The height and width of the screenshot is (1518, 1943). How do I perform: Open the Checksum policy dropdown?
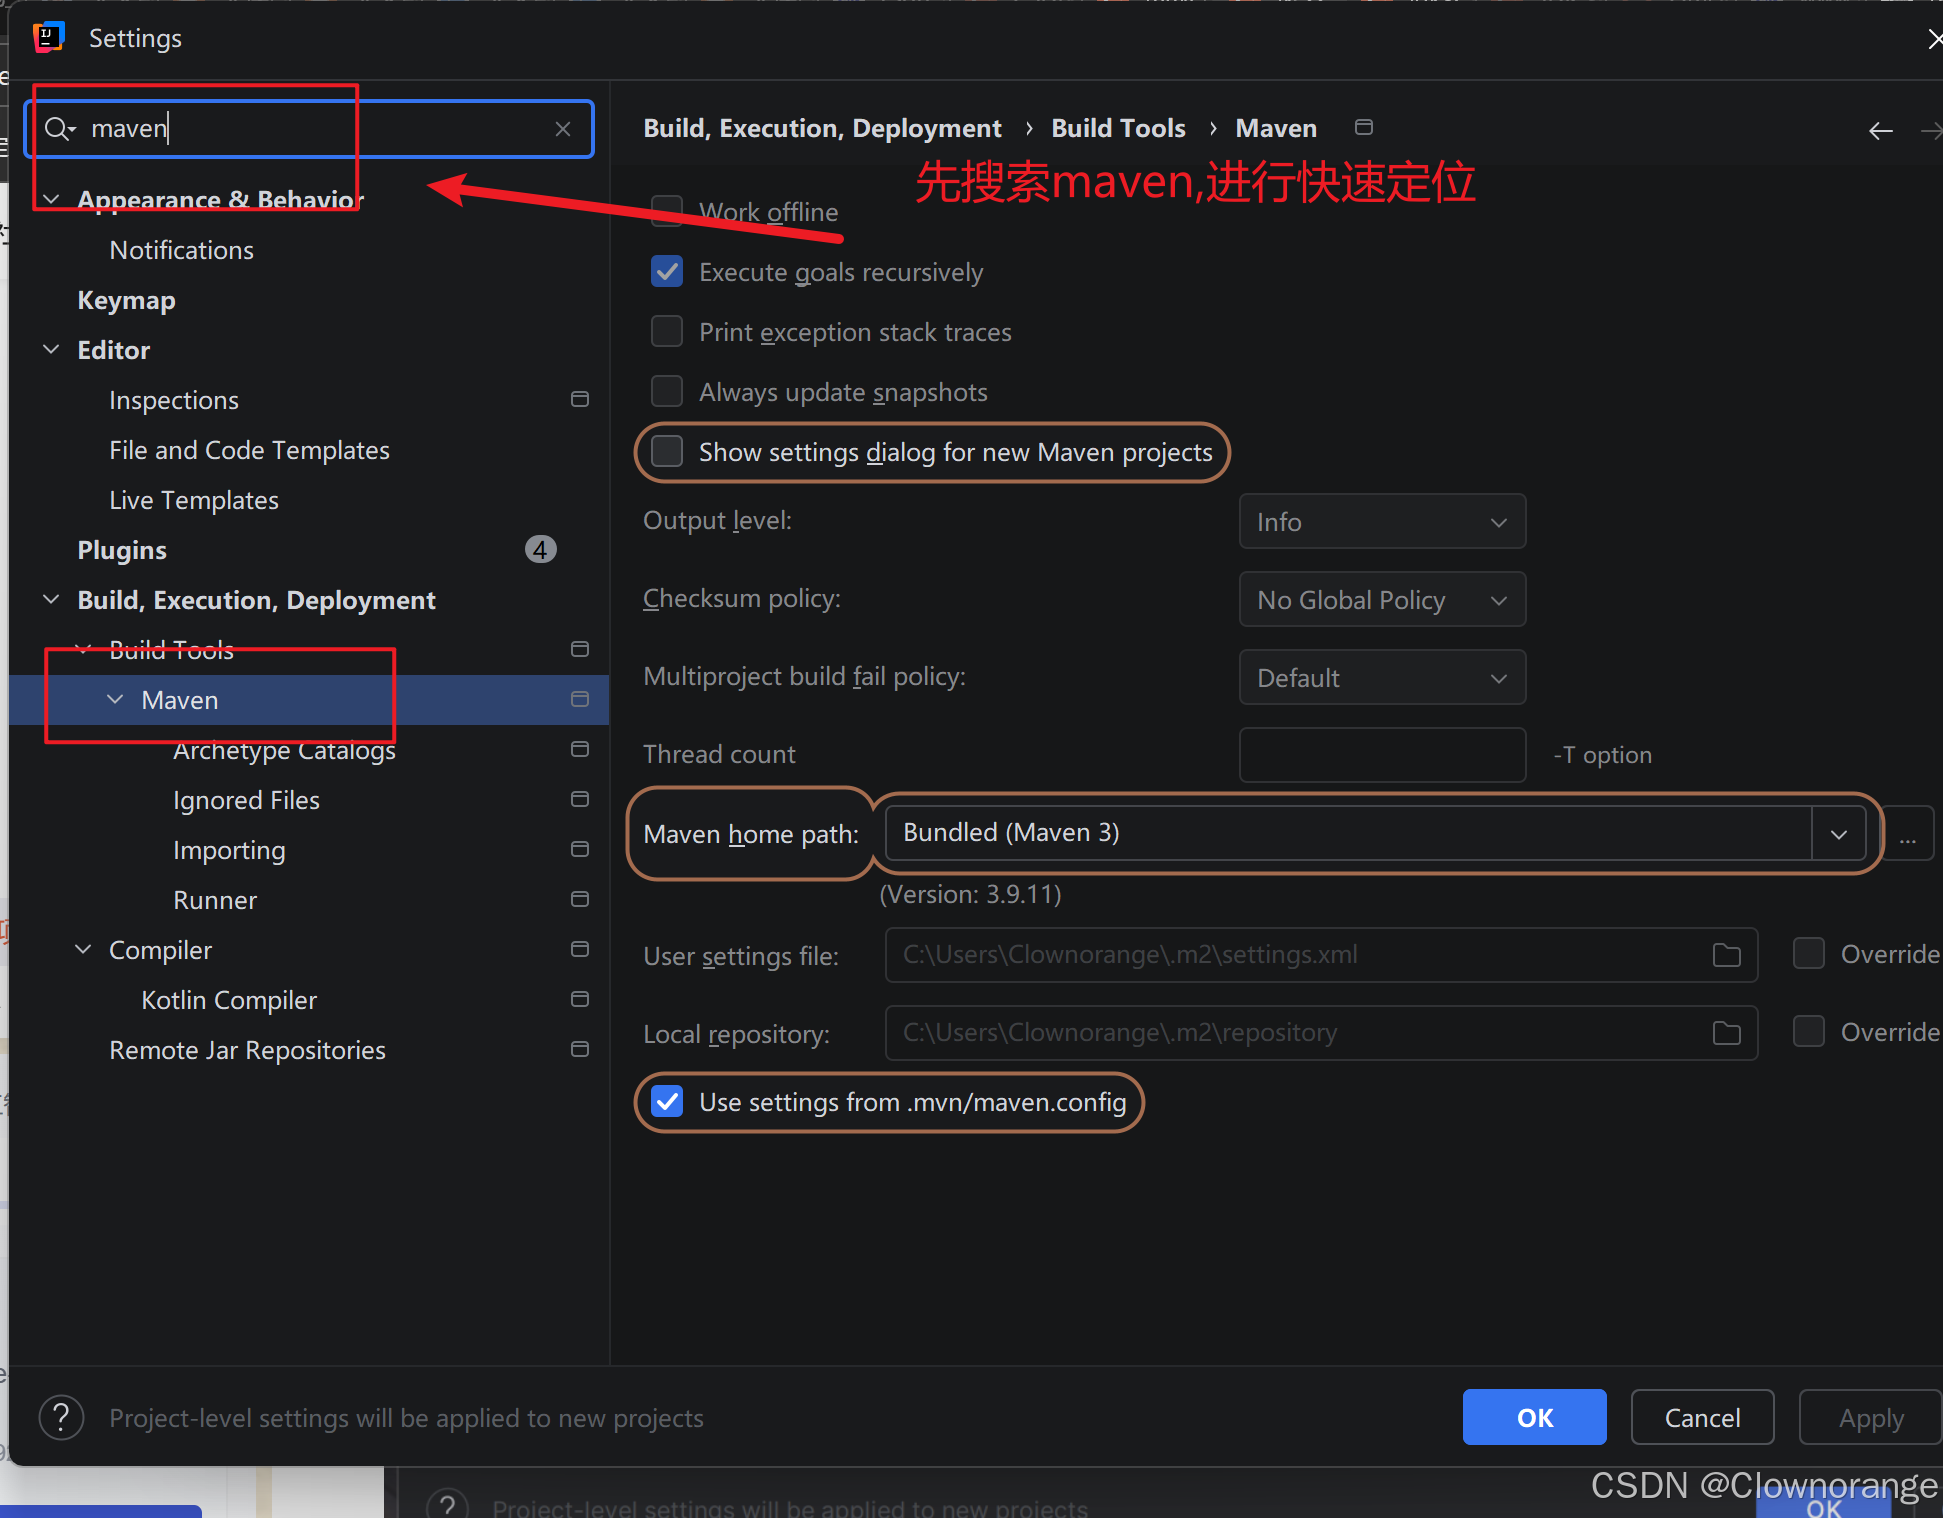(x=1381, y=600)
